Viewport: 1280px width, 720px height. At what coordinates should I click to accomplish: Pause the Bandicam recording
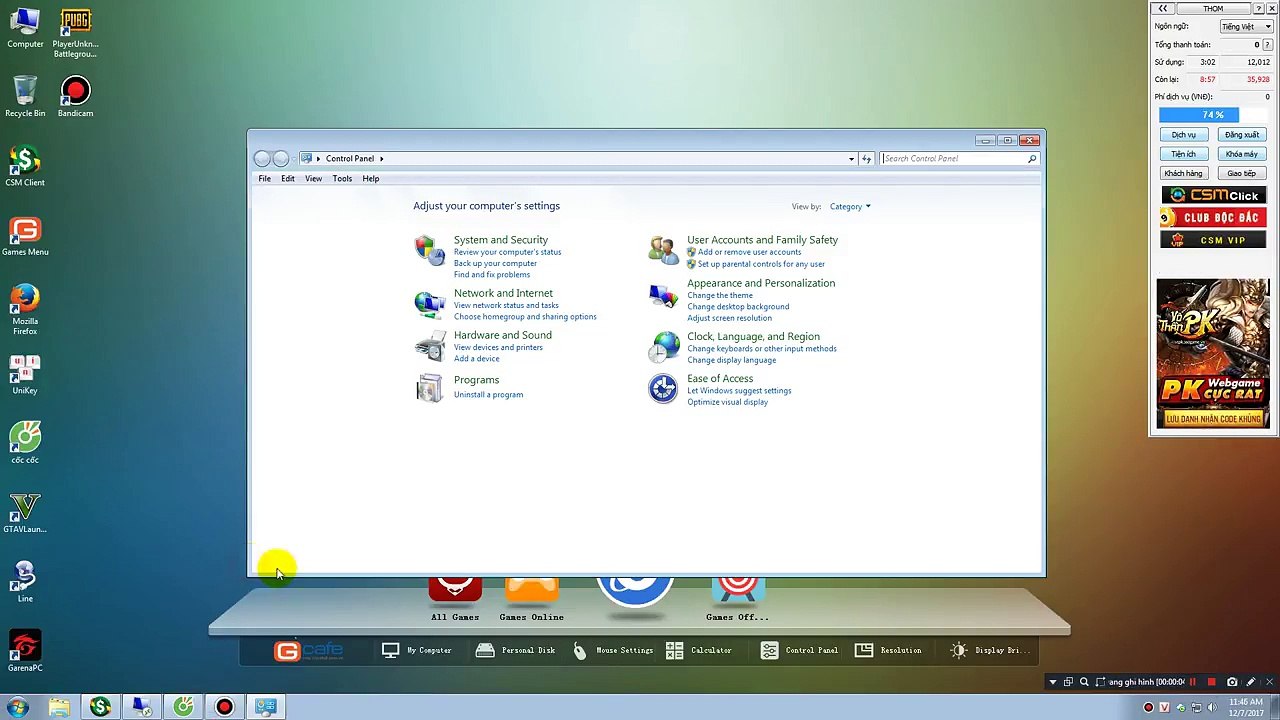click(x=1192, y=682)
